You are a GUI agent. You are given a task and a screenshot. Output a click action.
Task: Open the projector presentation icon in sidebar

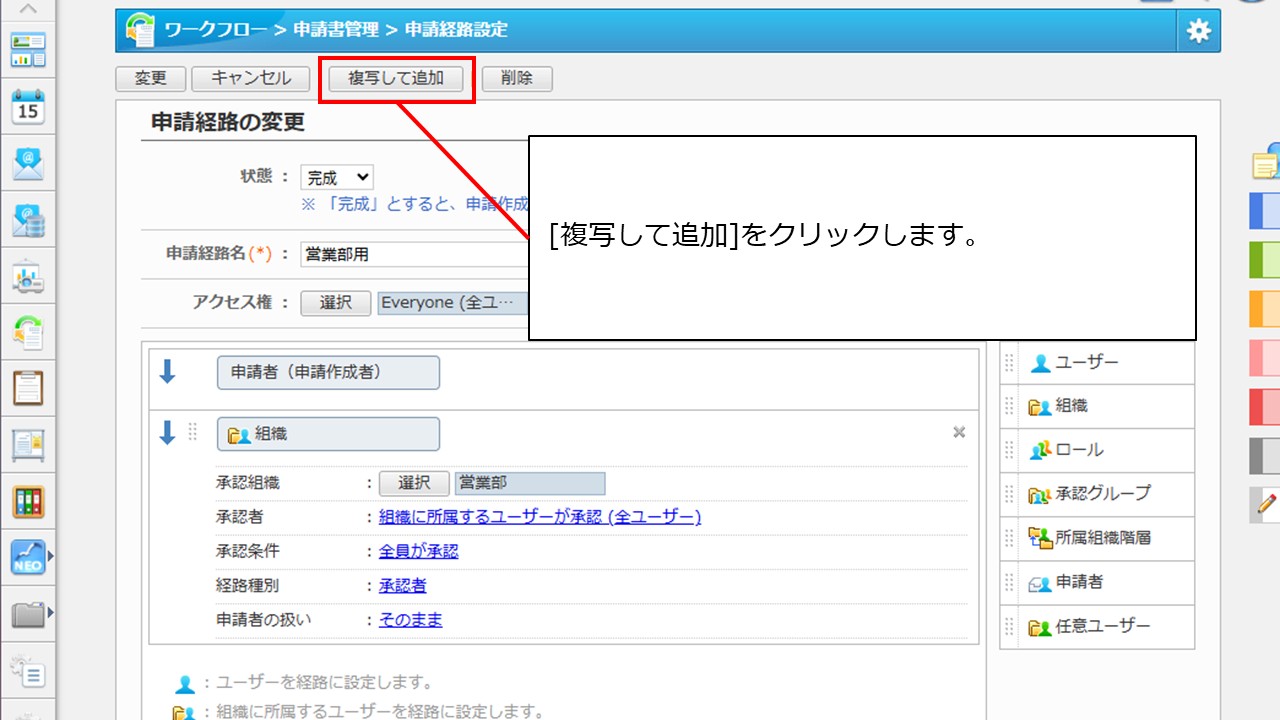[28, 277]
